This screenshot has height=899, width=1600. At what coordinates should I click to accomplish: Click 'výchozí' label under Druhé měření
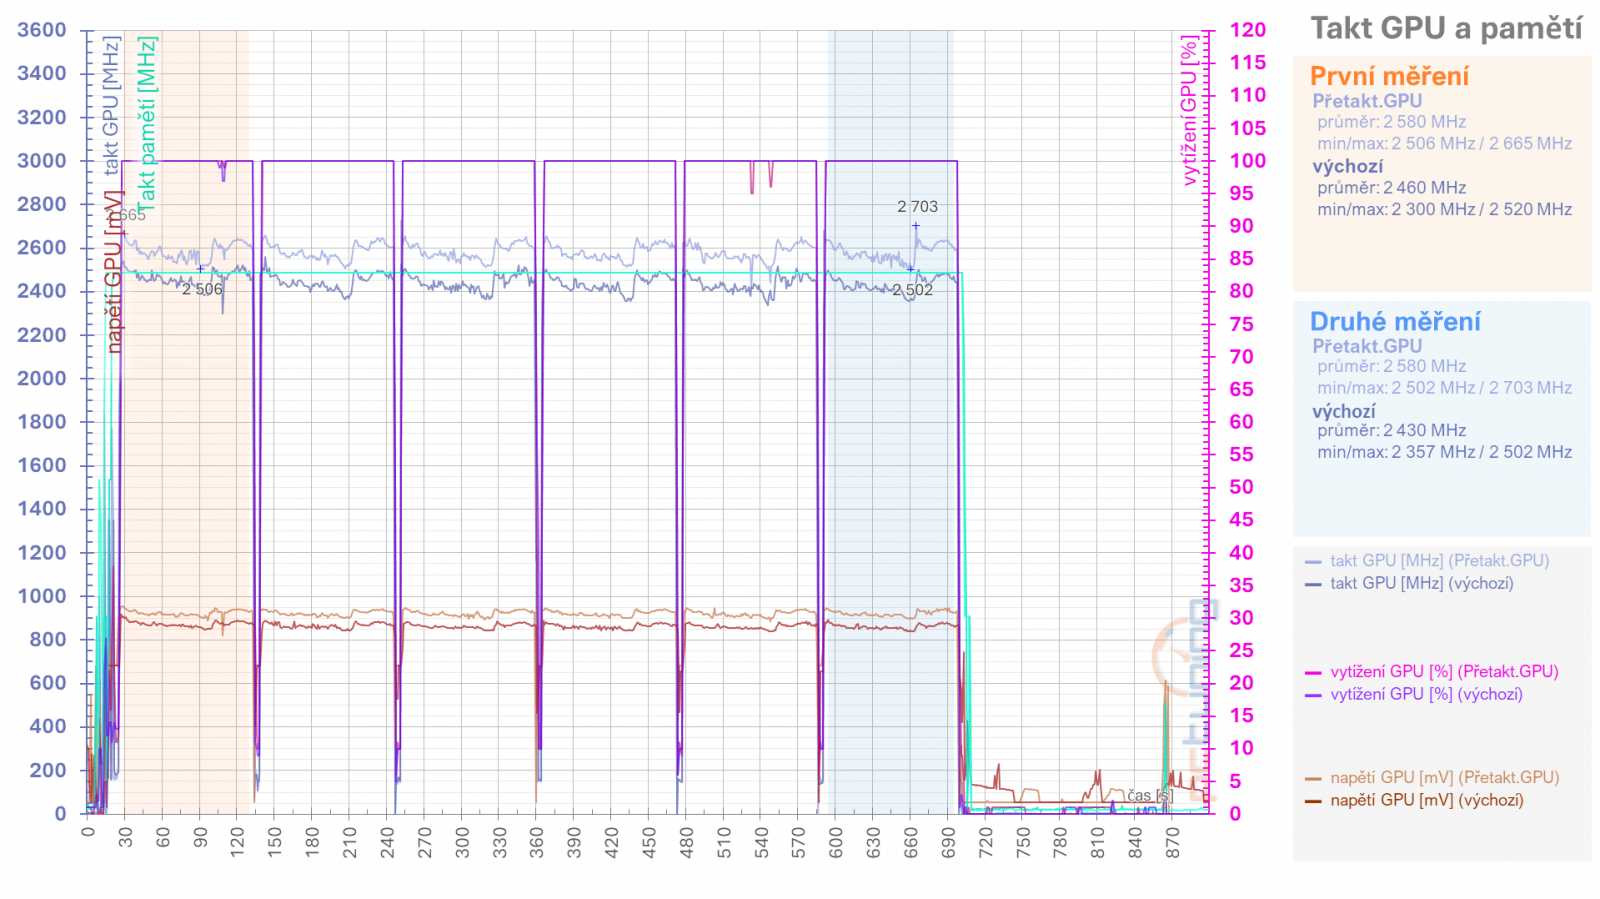click(x=1344, y=411)
